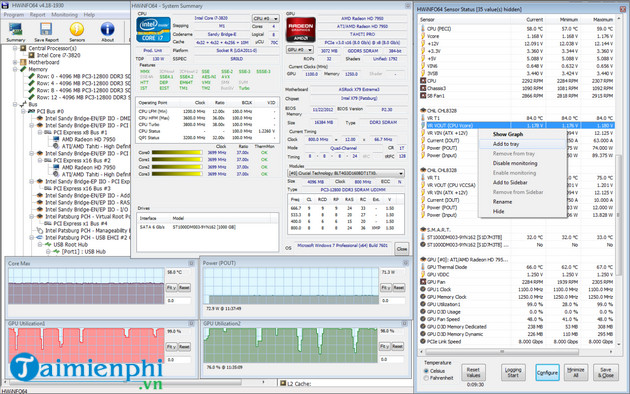
Task: Click the Configure button
Action: point(547,373)
